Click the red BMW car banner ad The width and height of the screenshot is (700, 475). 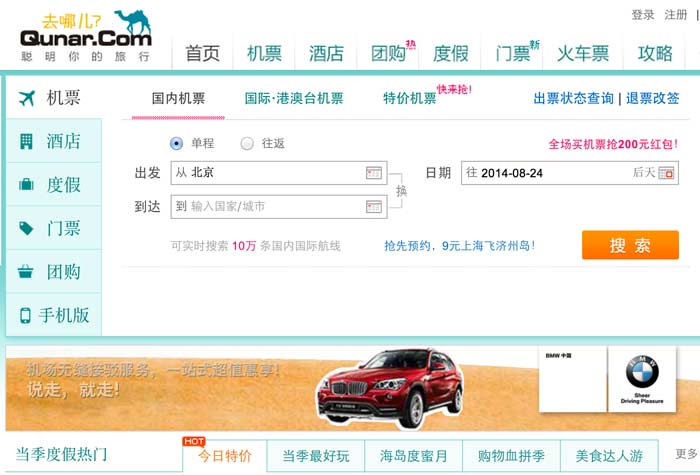[x=390, y=388]
